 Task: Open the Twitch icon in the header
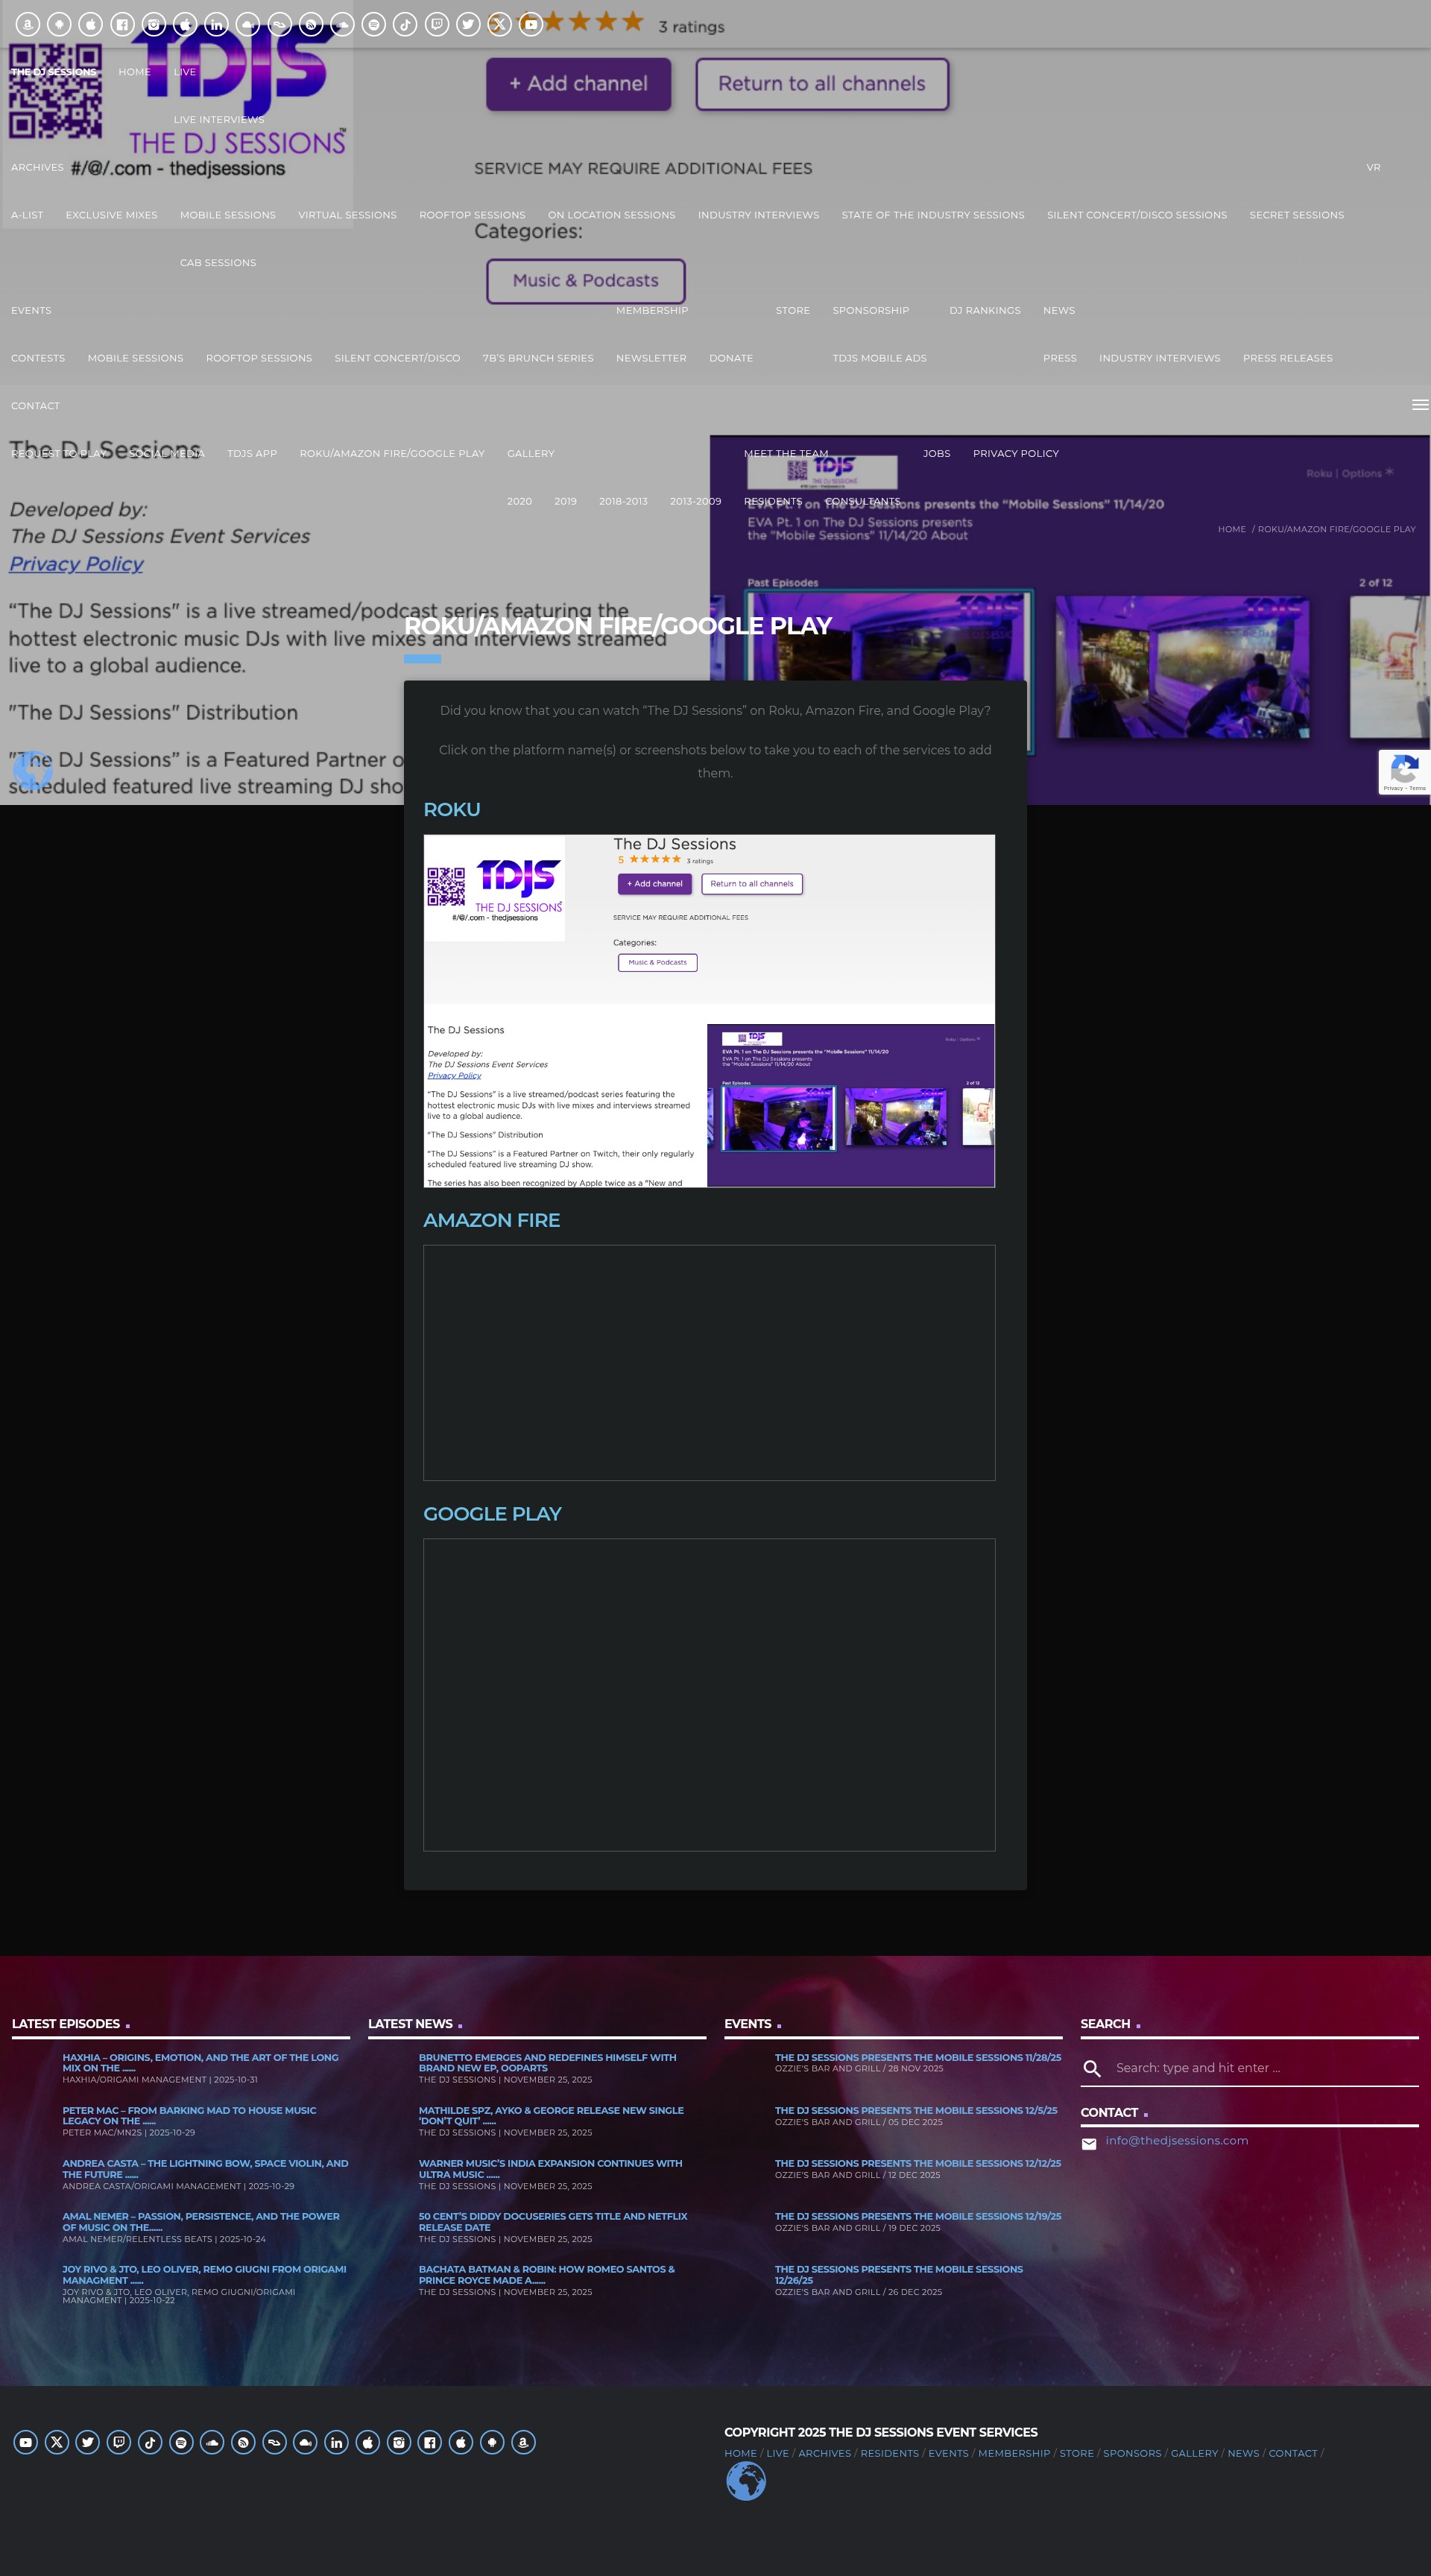point(437,24)
